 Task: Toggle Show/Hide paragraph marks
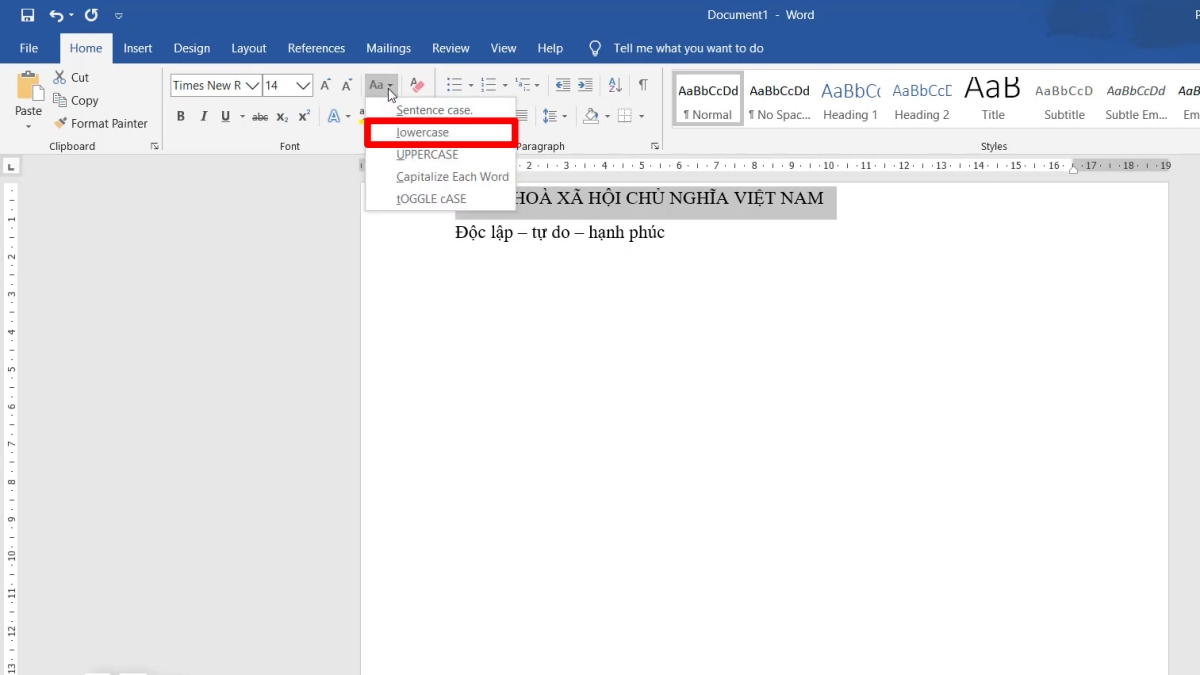[643, 86]
